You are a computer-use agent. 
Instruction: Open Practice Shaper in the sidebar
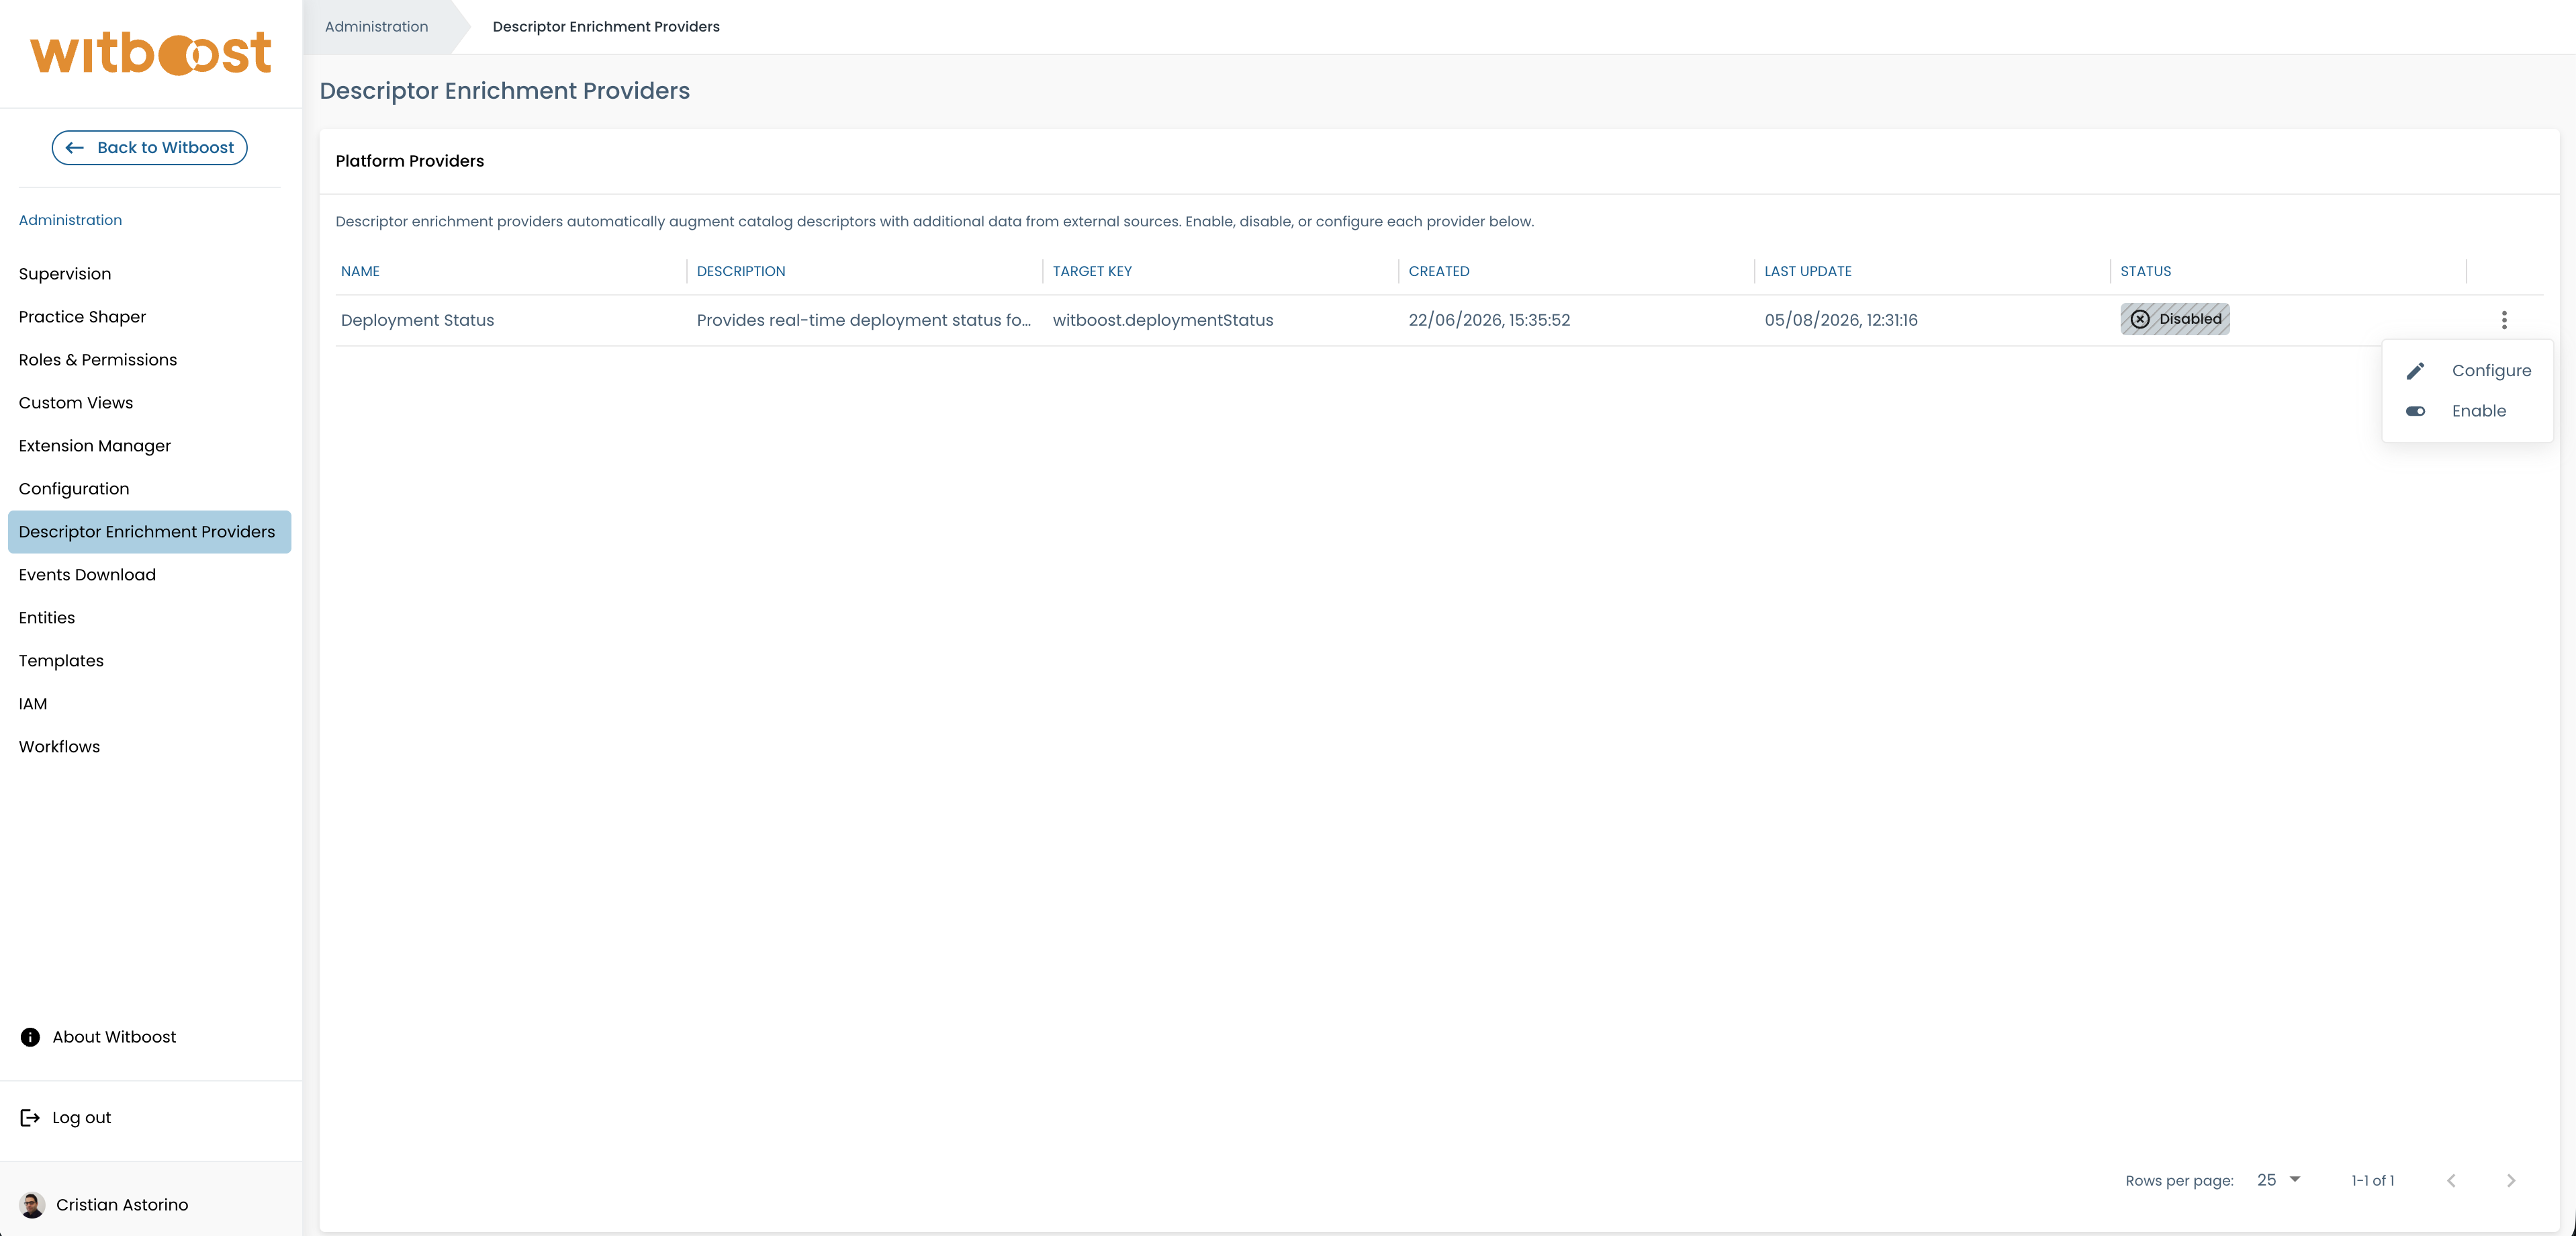pyautogui.click(x=82, y=317)
